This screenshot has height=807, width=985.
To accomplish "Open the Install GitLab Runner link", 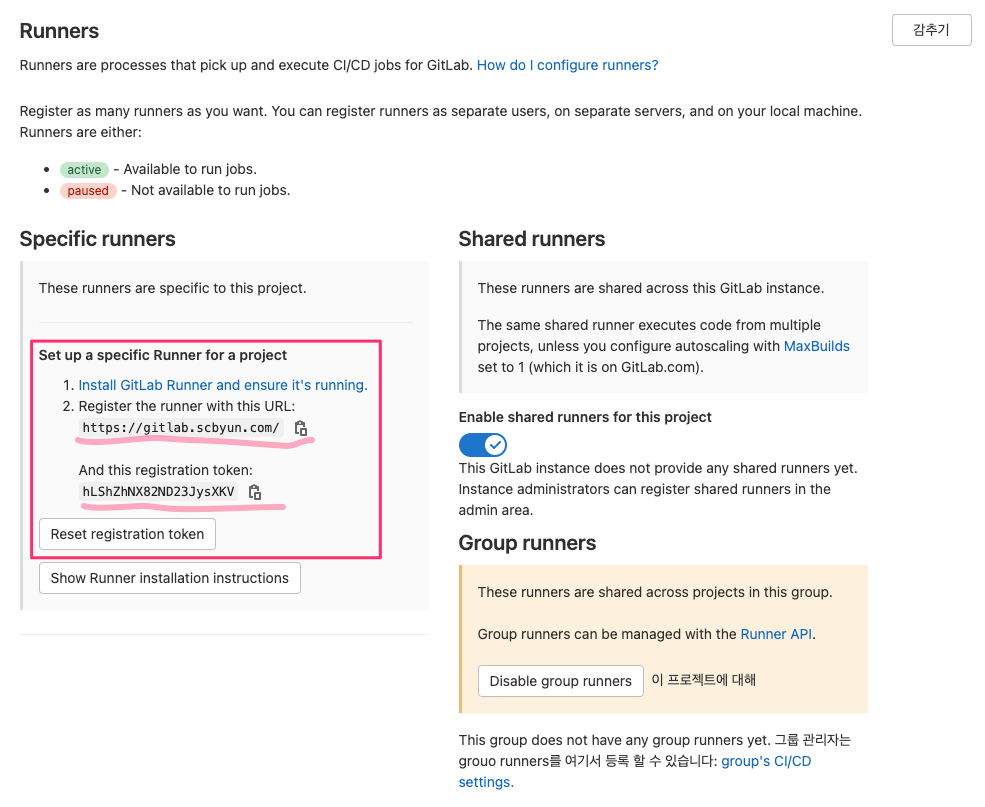I will tap(223, 385).
